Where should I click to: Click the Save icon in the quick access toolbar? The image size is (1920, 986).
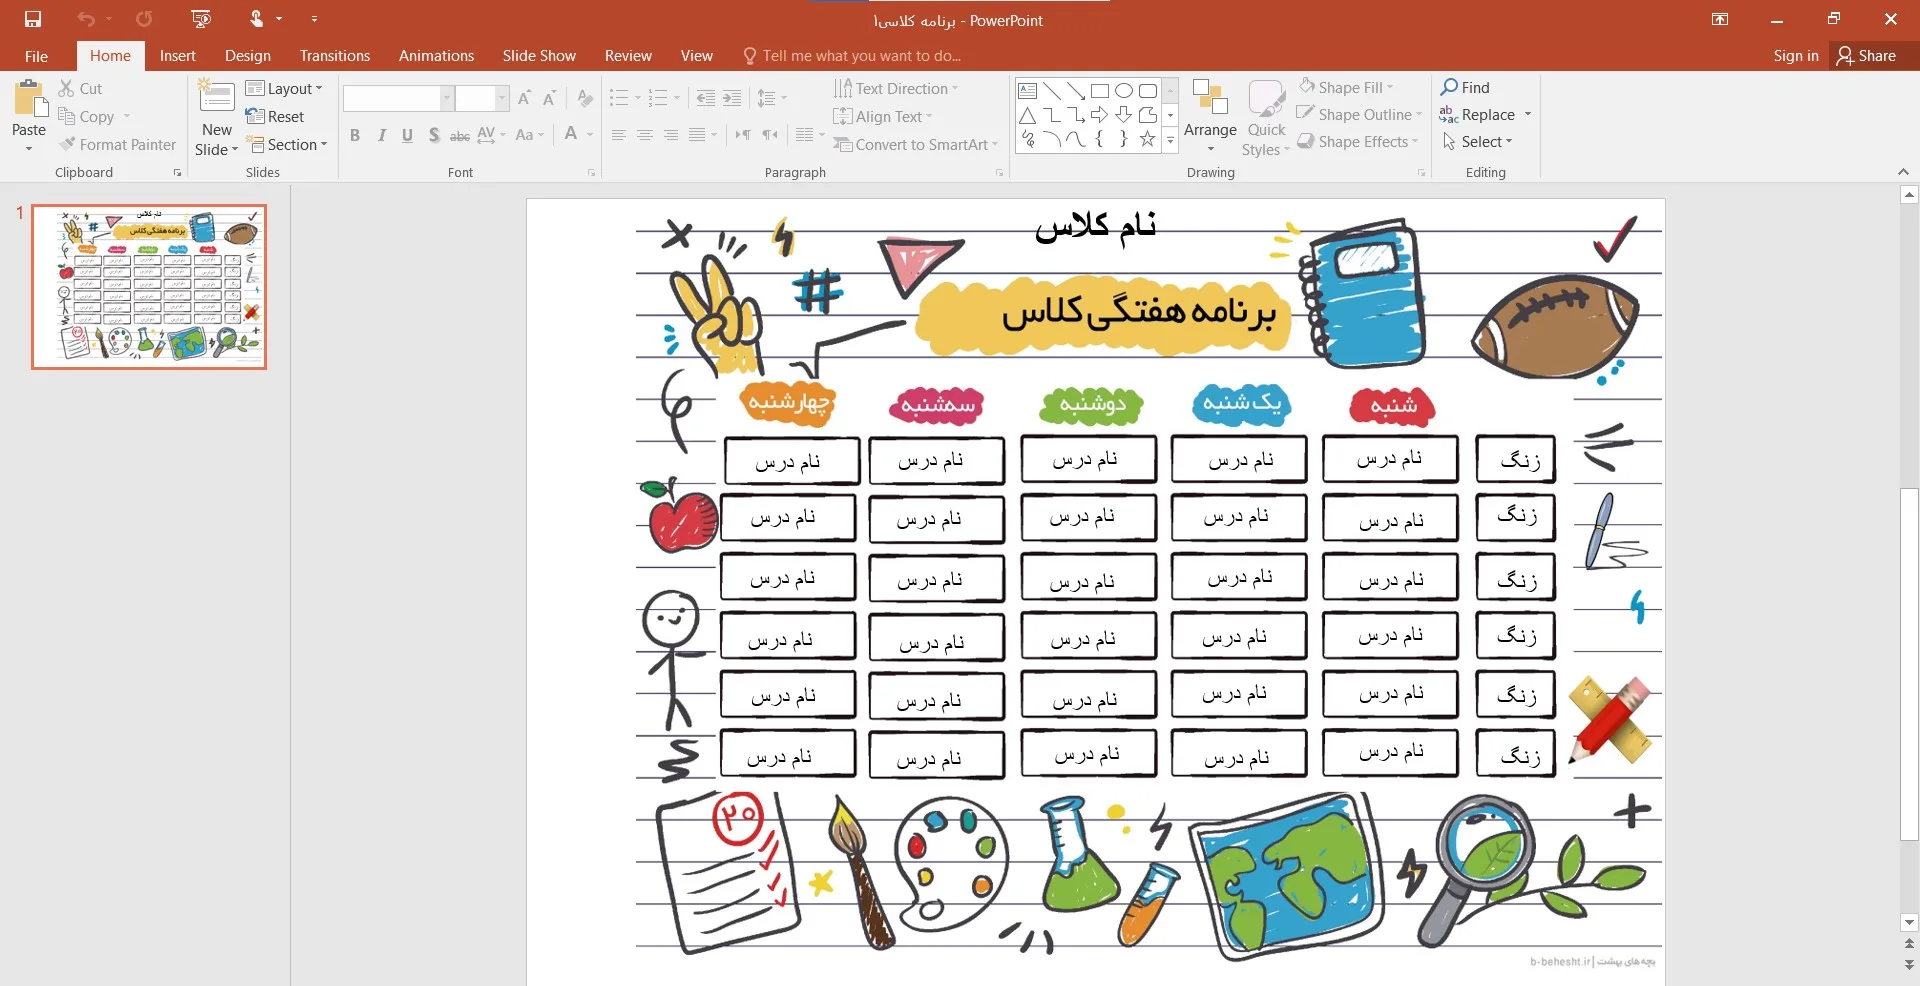pos(33,19)
